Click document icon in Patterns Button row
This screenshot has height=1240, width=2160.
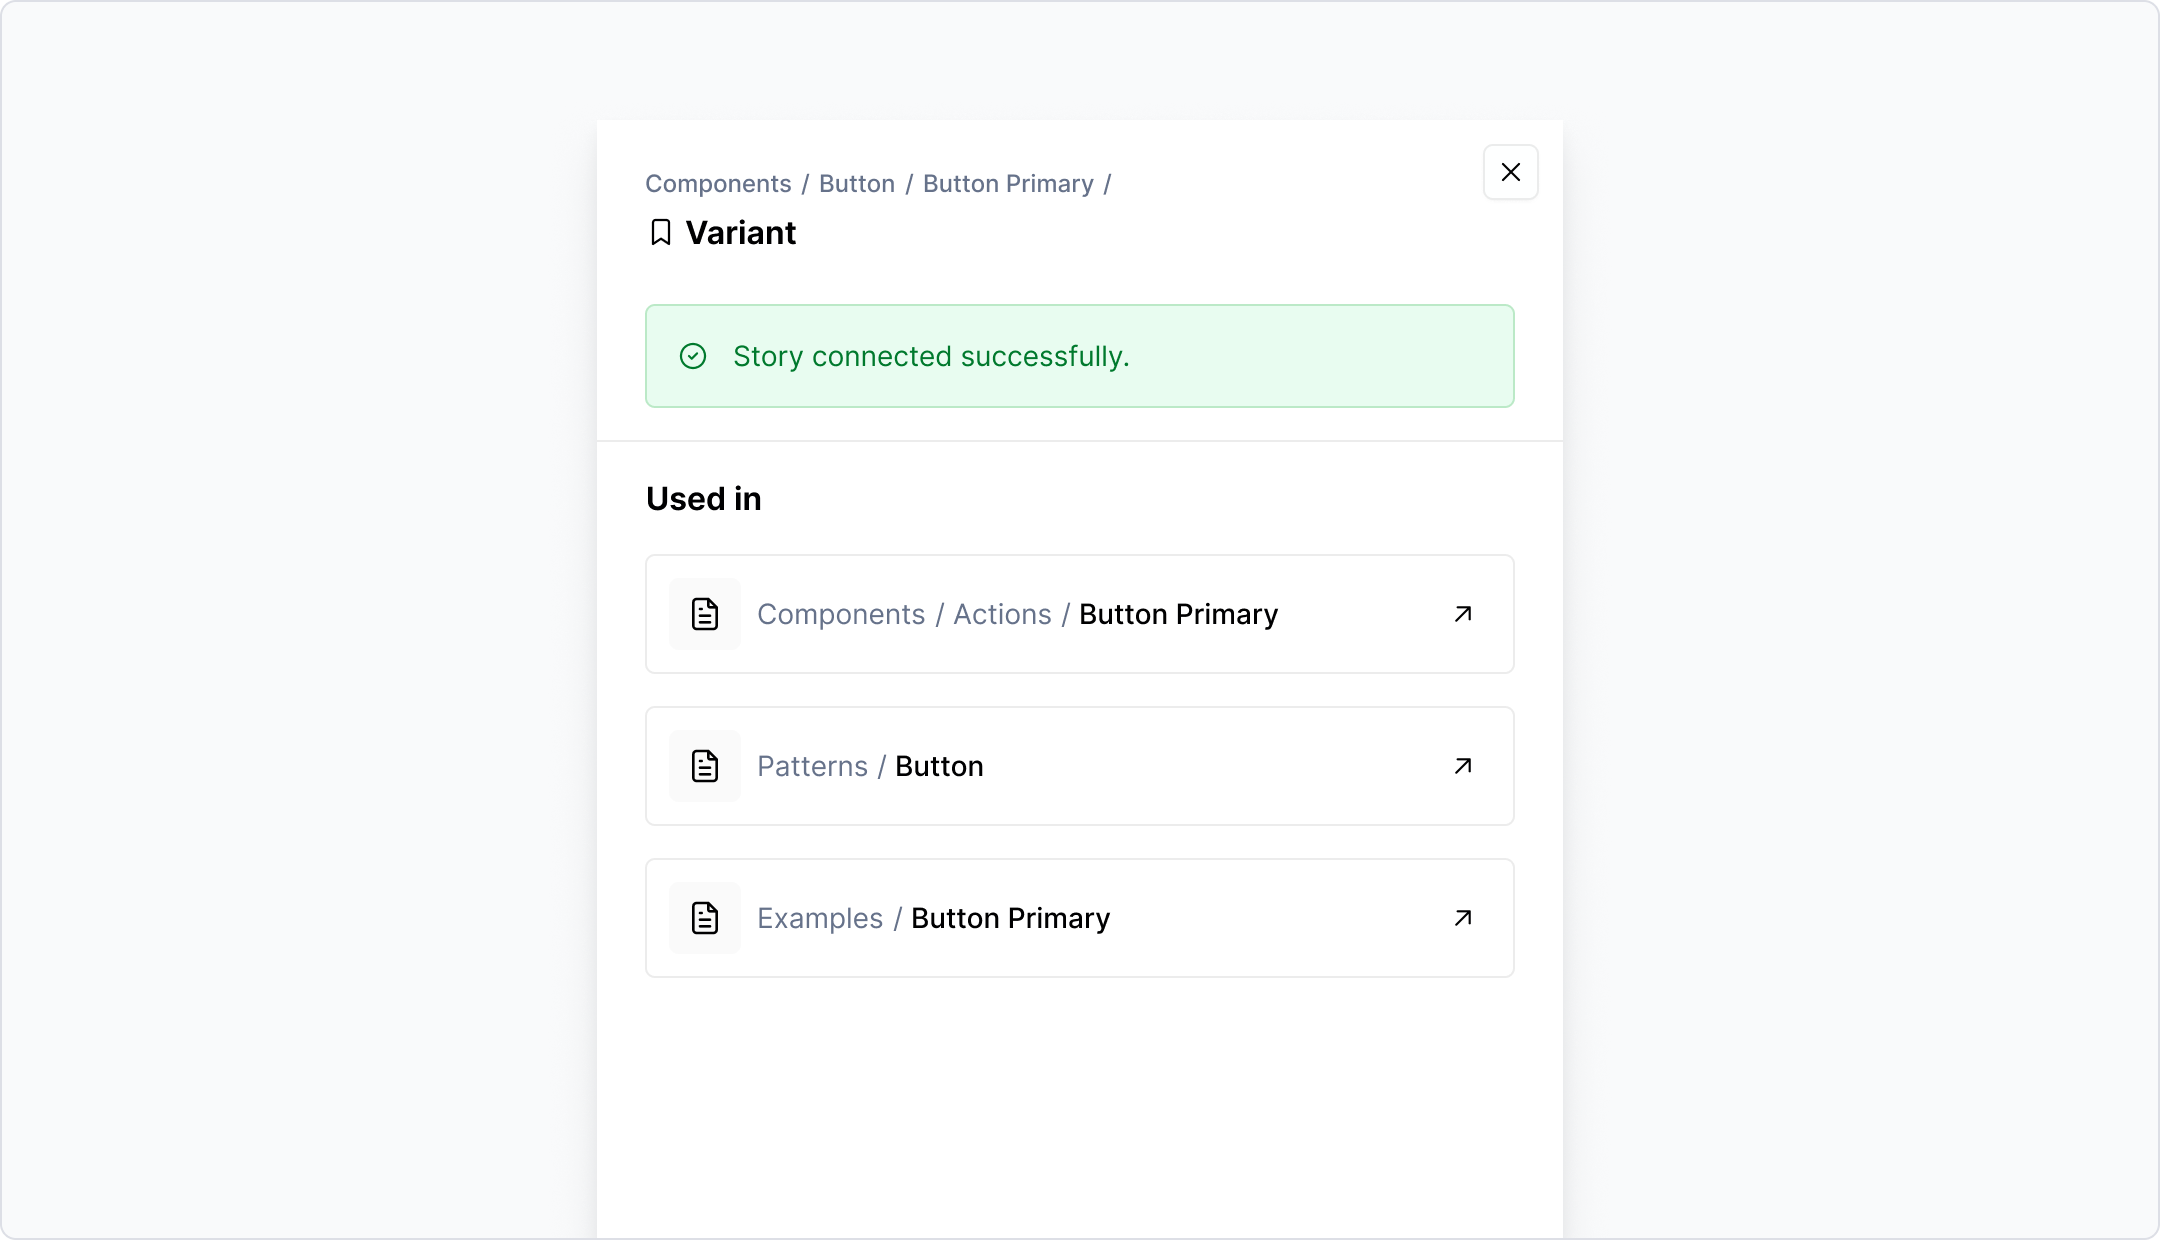(705, 766)
